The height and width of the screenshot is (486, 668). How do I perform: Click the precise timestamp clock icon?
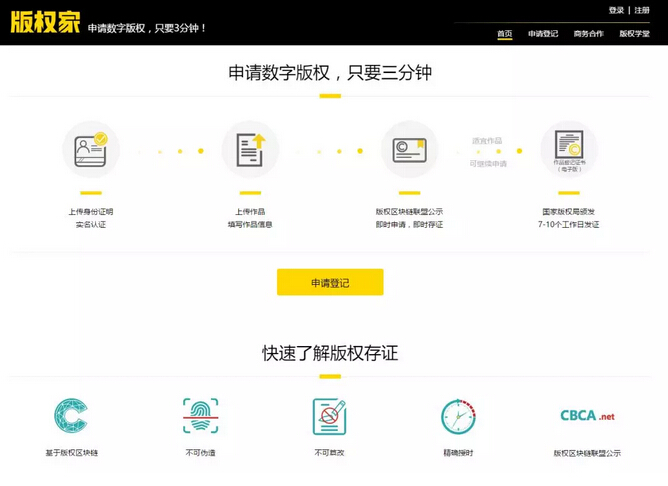point(458,416)
